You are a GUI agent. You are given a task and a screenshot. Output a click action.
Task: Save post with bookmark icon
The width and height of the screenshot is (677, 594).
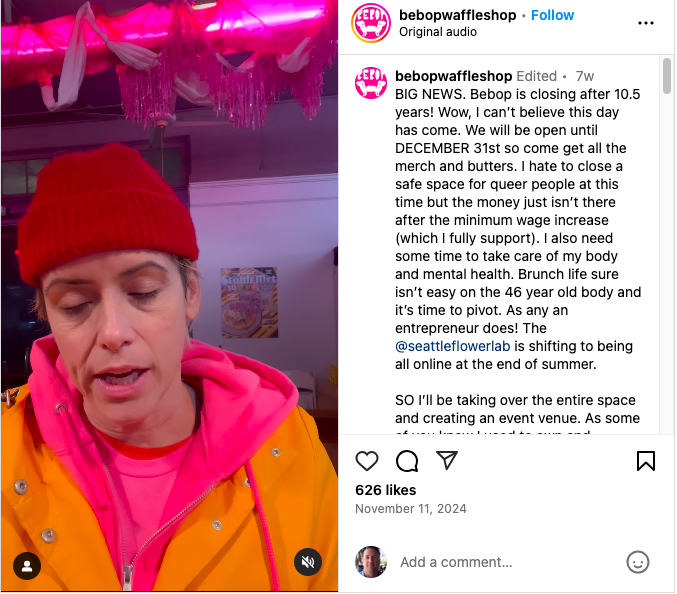645,461
